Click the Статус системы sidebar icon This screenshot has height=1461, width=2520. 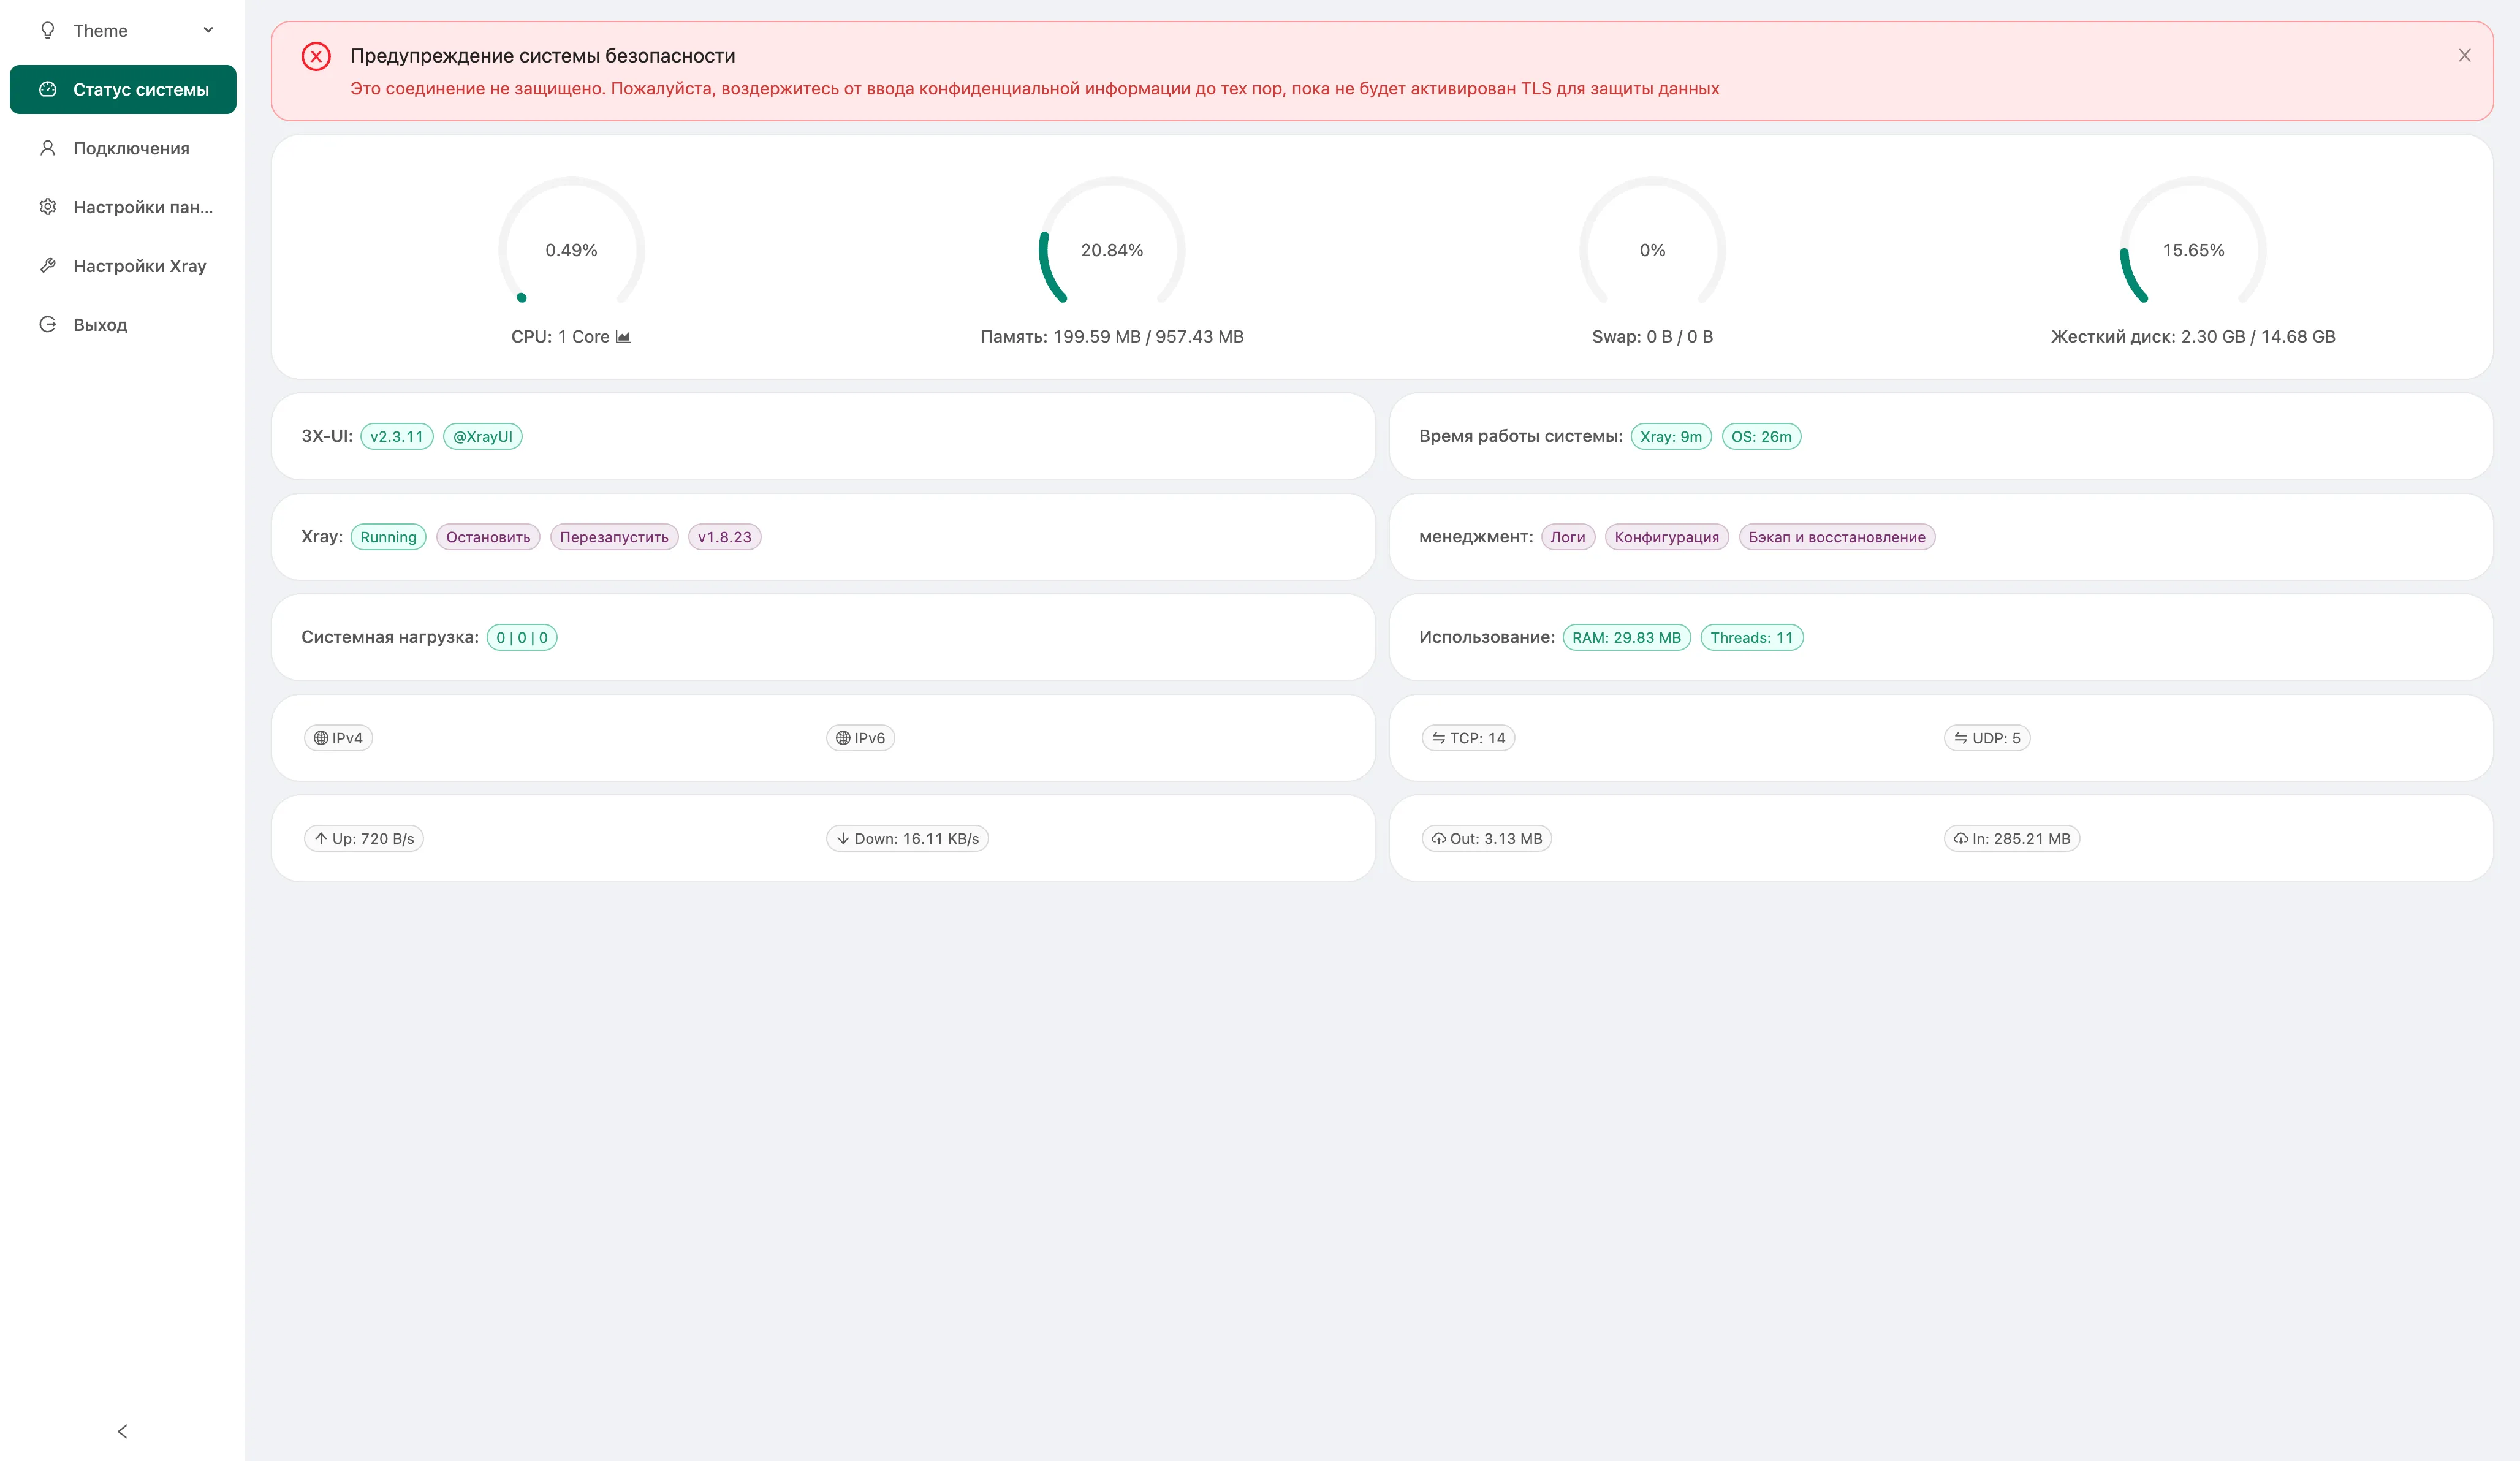(47, 89)
